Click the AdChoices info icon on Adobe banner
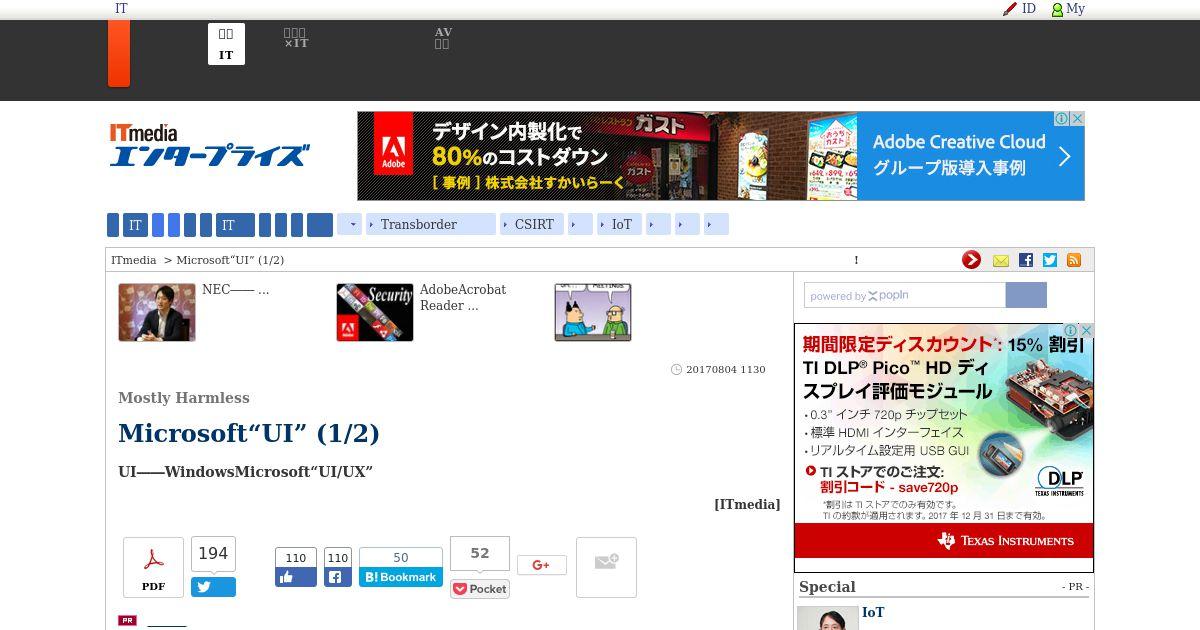Screen dimensions: 1200x630 1063,119
